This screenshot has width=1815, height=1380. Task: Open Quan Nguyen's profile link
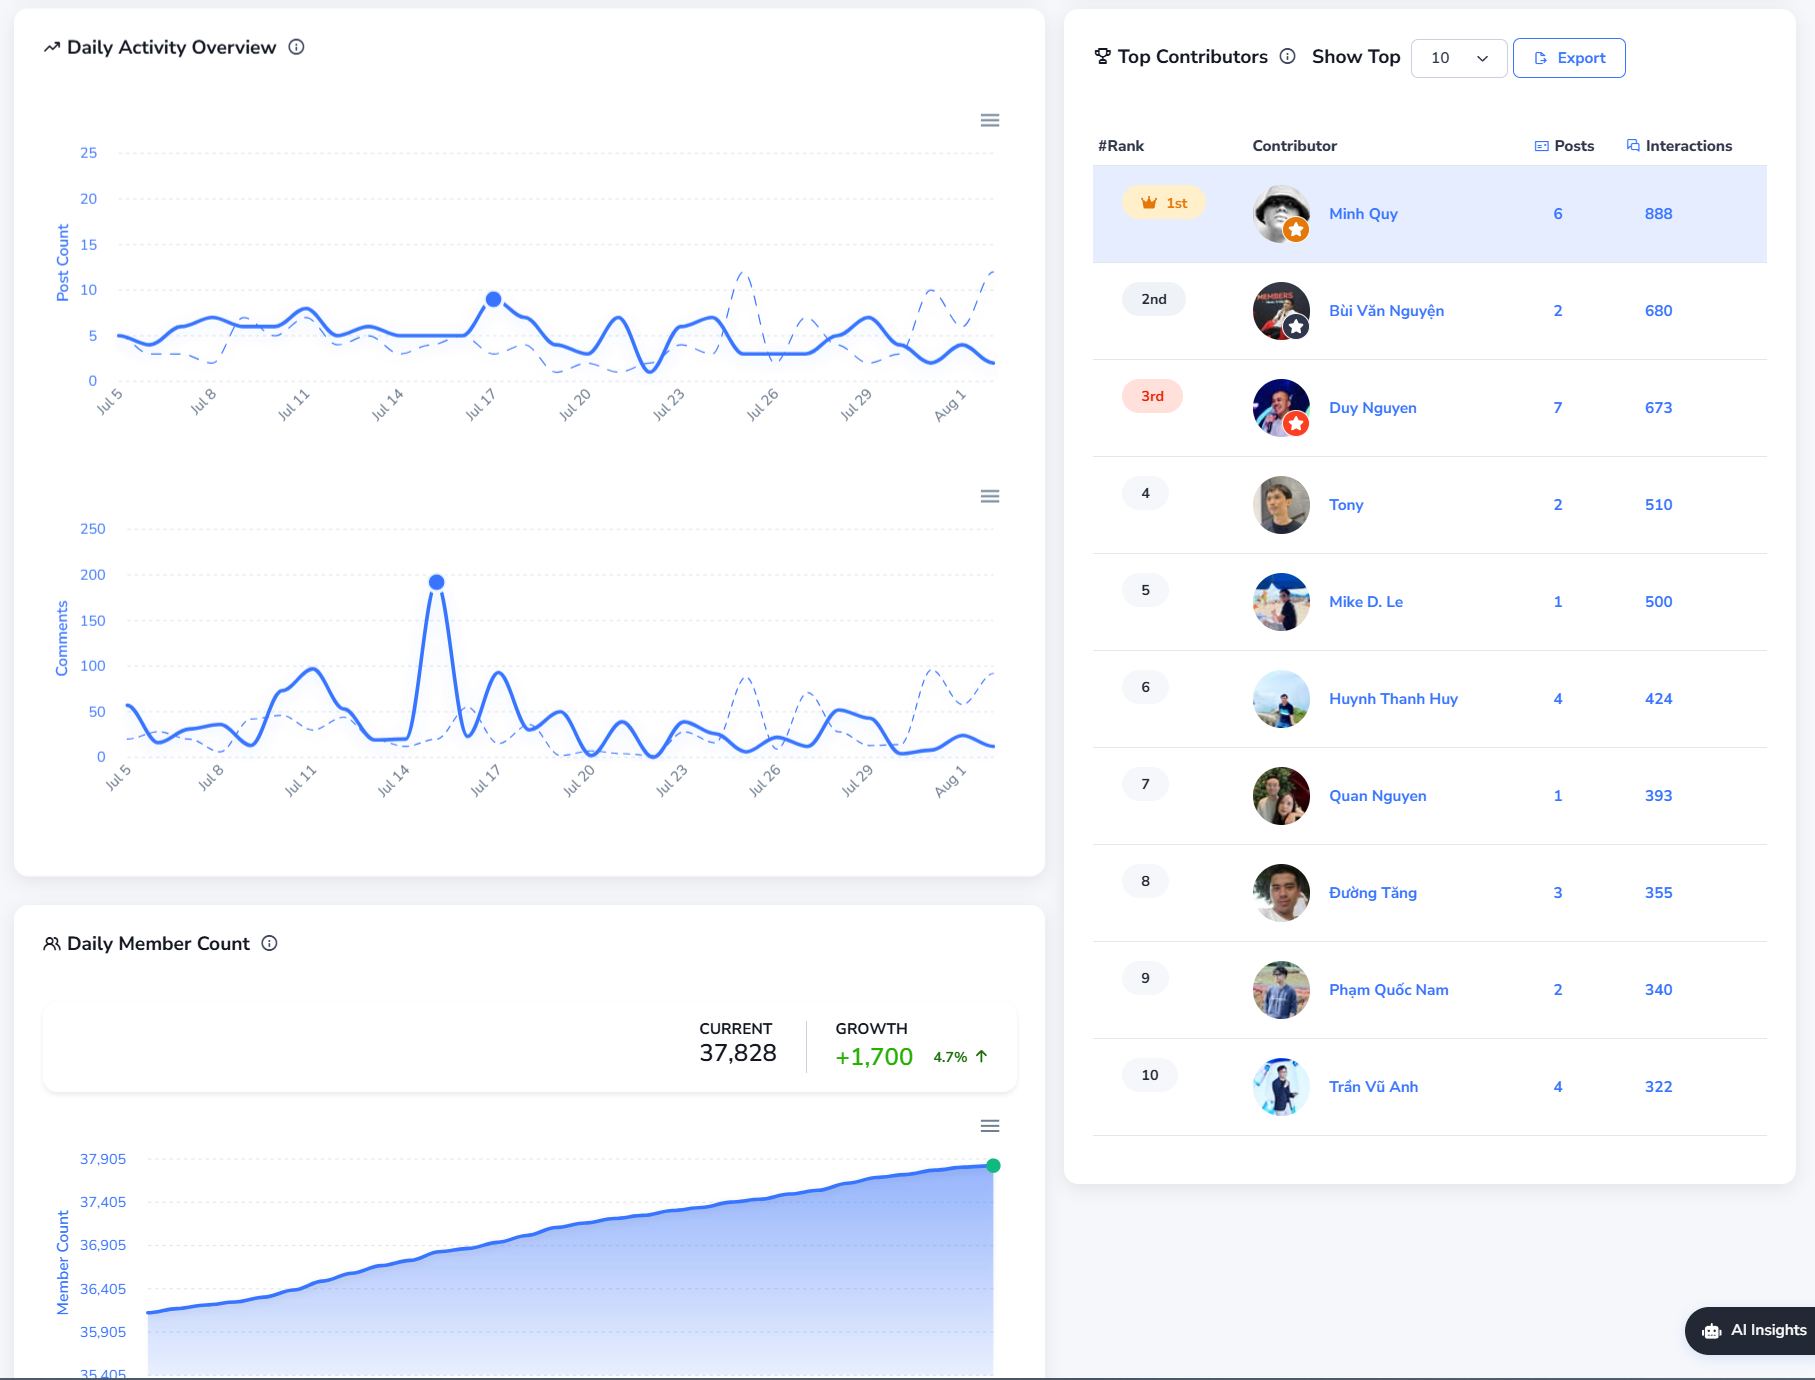click(x=1377, y=795)
